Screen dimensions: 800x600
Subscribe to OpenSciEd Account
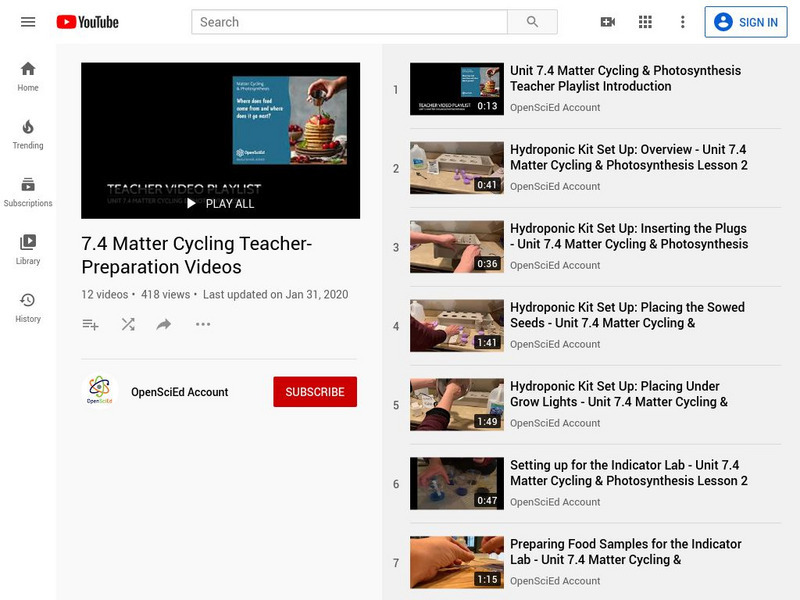pyautogui.click(x=315, y=392)
